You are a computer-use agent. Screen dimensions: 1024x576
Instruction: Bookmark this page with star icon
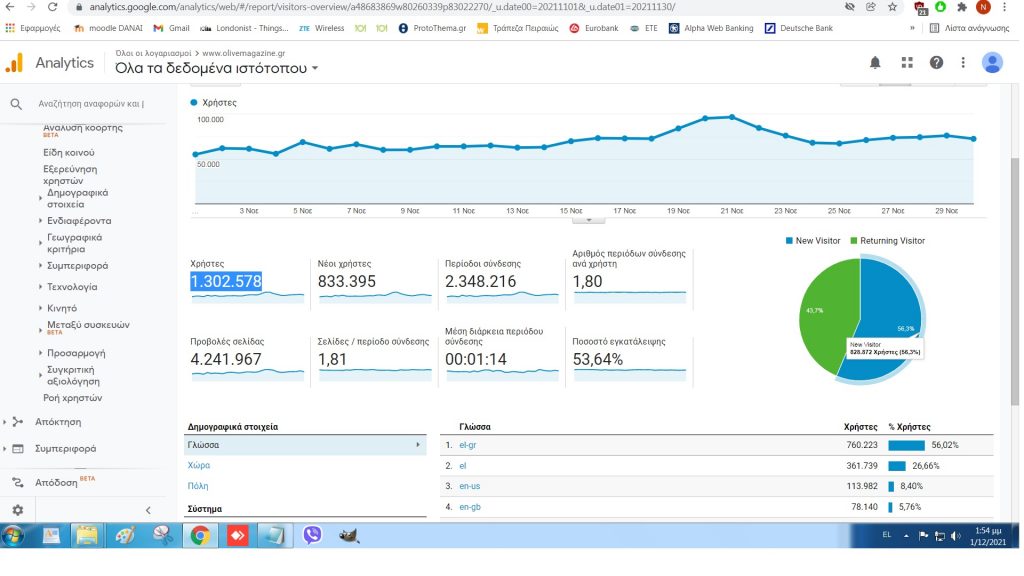(892, 7)
